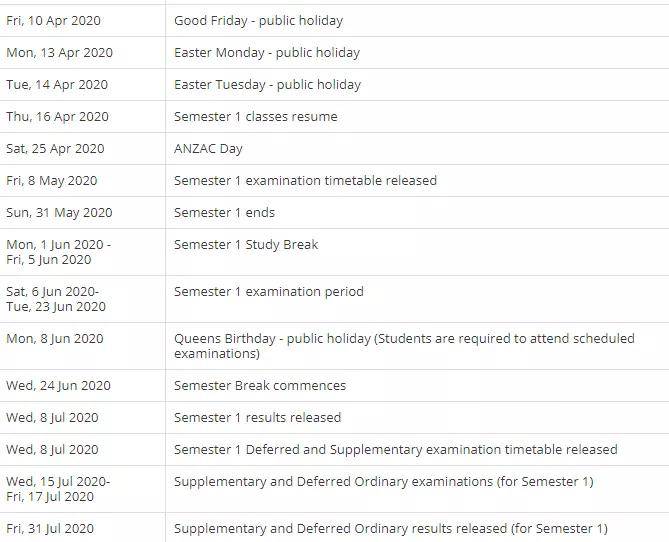Image resolution: width=669 pixels, height=542 pixels.
Task: Select the Semester 1 results released text
Action: (257, 418)
